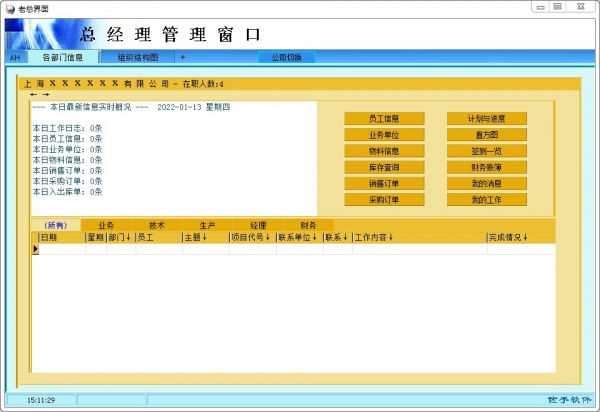Open 库存查询 module
This screenshot has width=600, height=412.
coord(384,167)
